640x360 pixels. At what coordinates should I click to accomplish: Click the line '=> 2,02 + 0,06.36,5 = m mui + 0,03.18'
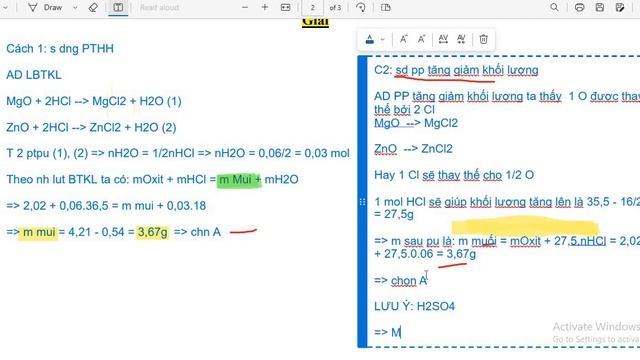106,206
